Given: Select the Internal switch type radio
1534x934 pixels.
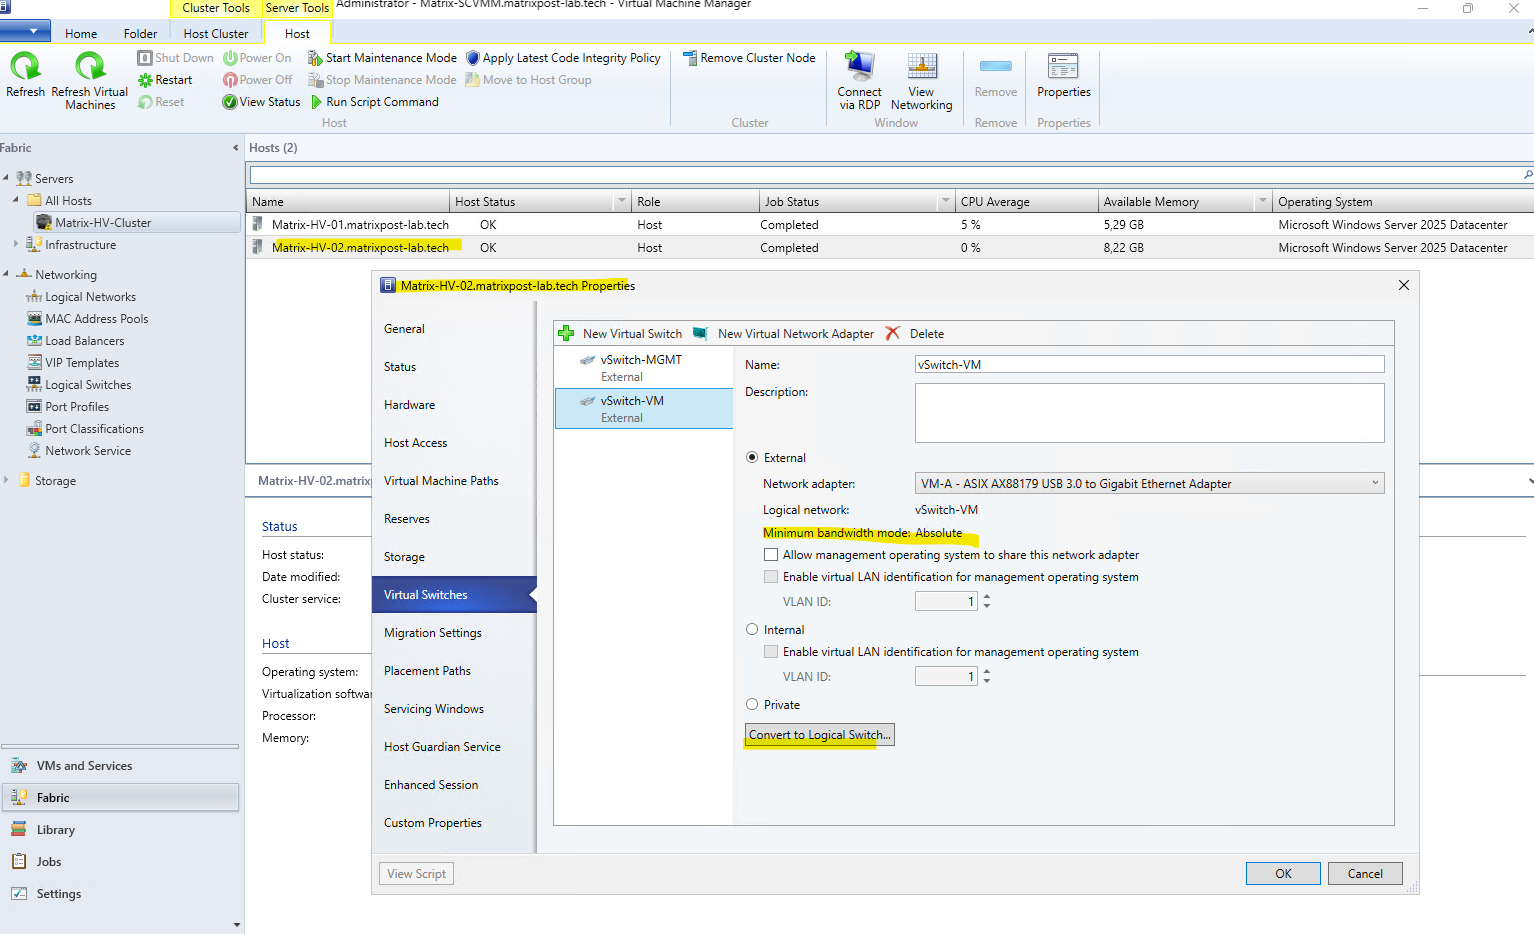Looking at the screenshot, I should click(752, 629).
